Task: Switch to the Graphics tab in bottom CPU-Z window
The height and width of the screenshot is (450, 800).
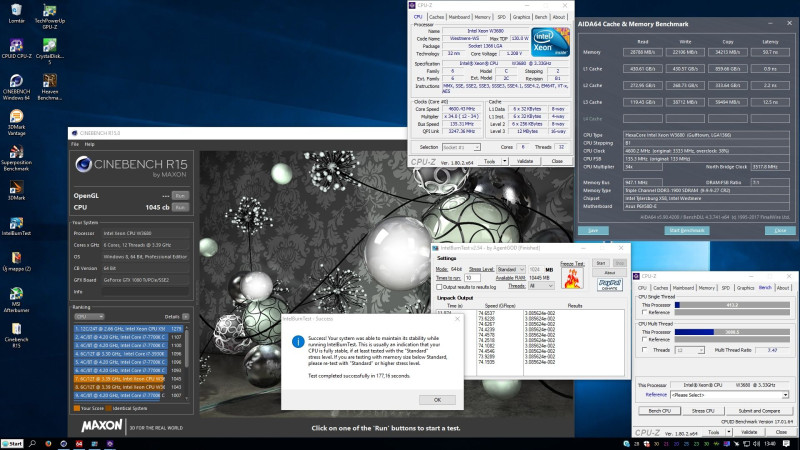Action: (745, 288)
